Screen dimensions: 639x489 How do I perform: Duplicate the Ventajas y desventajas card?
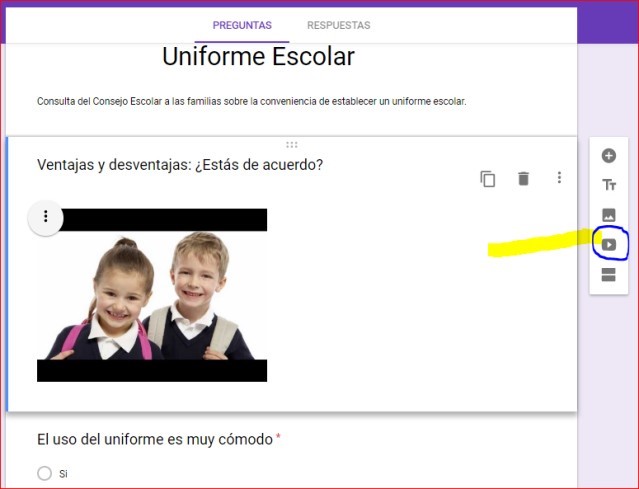pos(488,179)
